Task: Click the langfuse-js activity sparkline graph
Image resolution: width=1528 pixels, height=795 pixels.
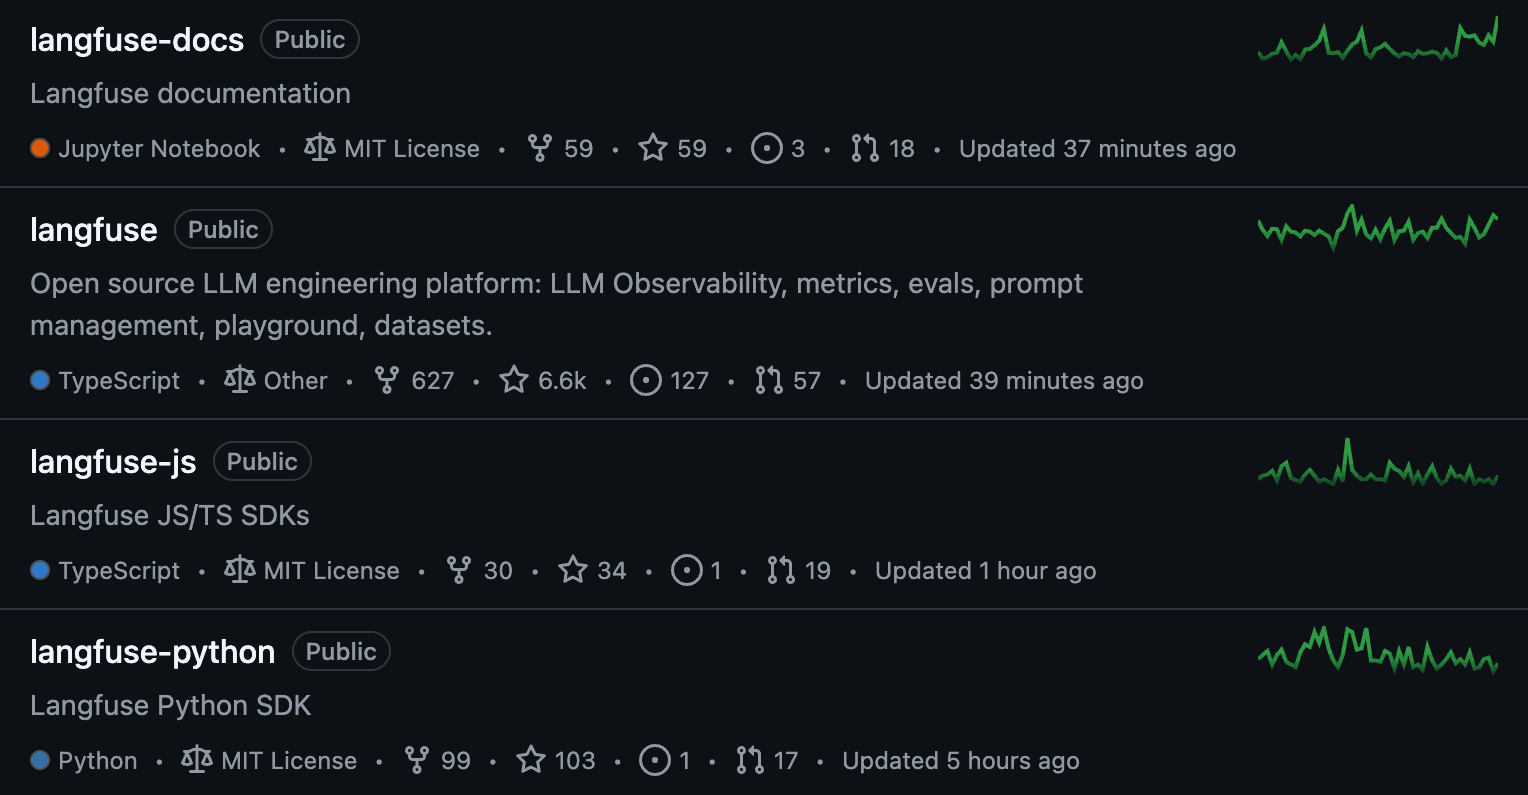Action: (x=1377, y=464)
